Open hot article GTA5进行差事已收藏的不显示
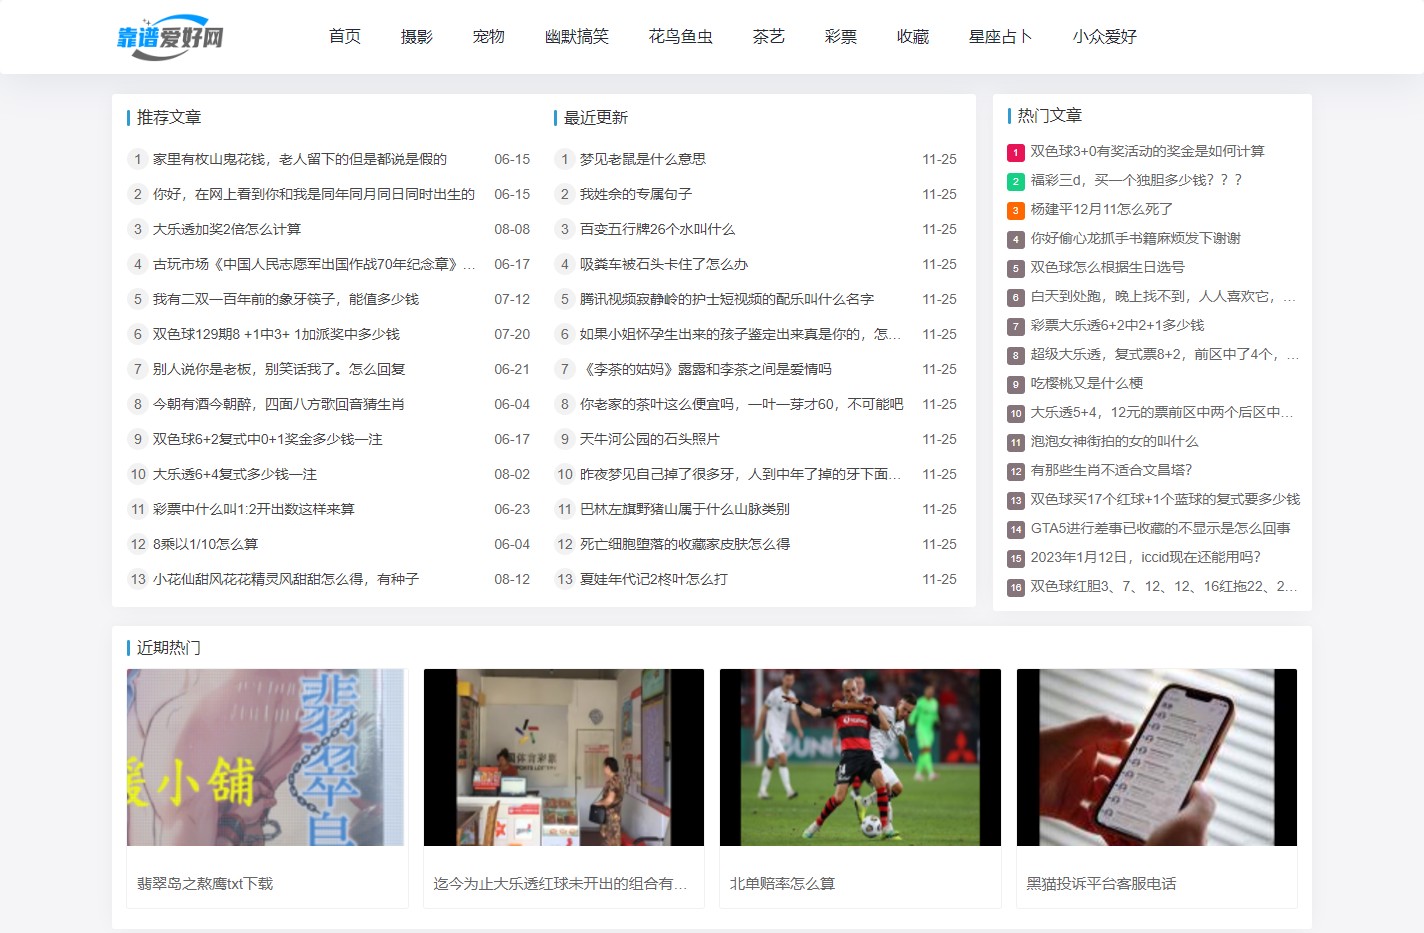The width and height of the screenshot is (1424, 933). [1161, 528]
